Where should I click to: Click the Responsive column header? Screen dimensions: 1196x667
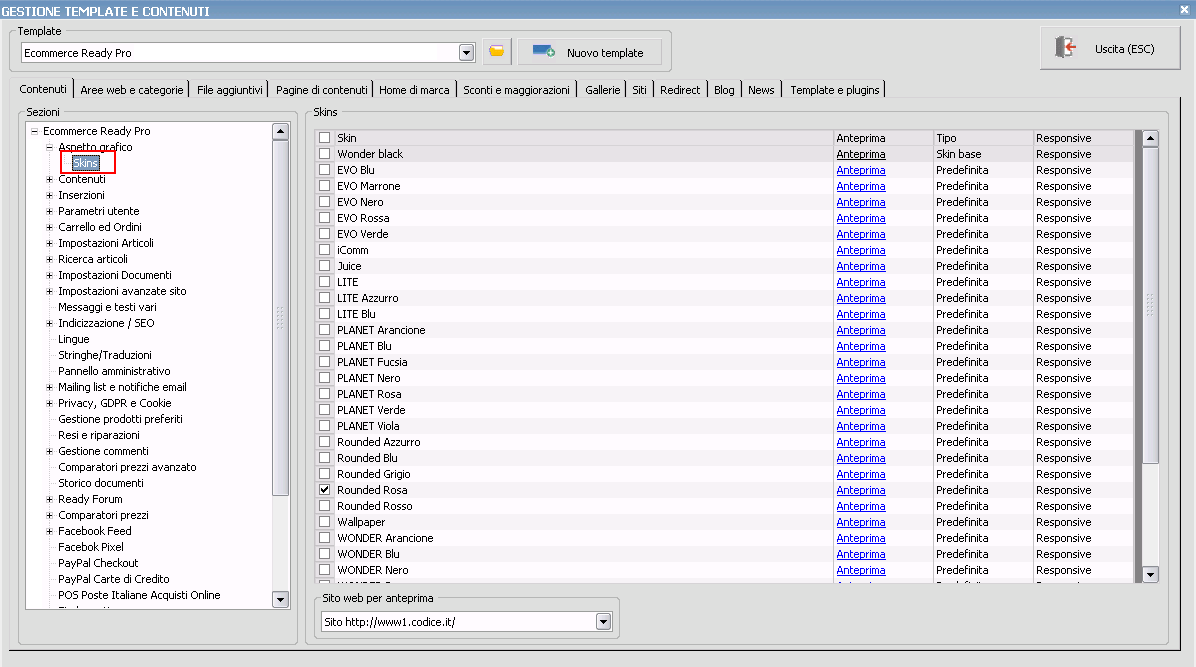pos(1084,138)
